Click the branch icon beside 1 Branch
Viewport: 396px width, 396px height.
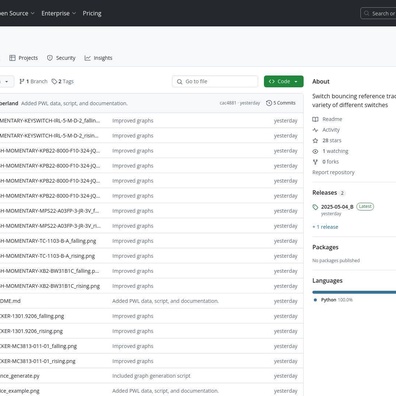tap(22, 81)
